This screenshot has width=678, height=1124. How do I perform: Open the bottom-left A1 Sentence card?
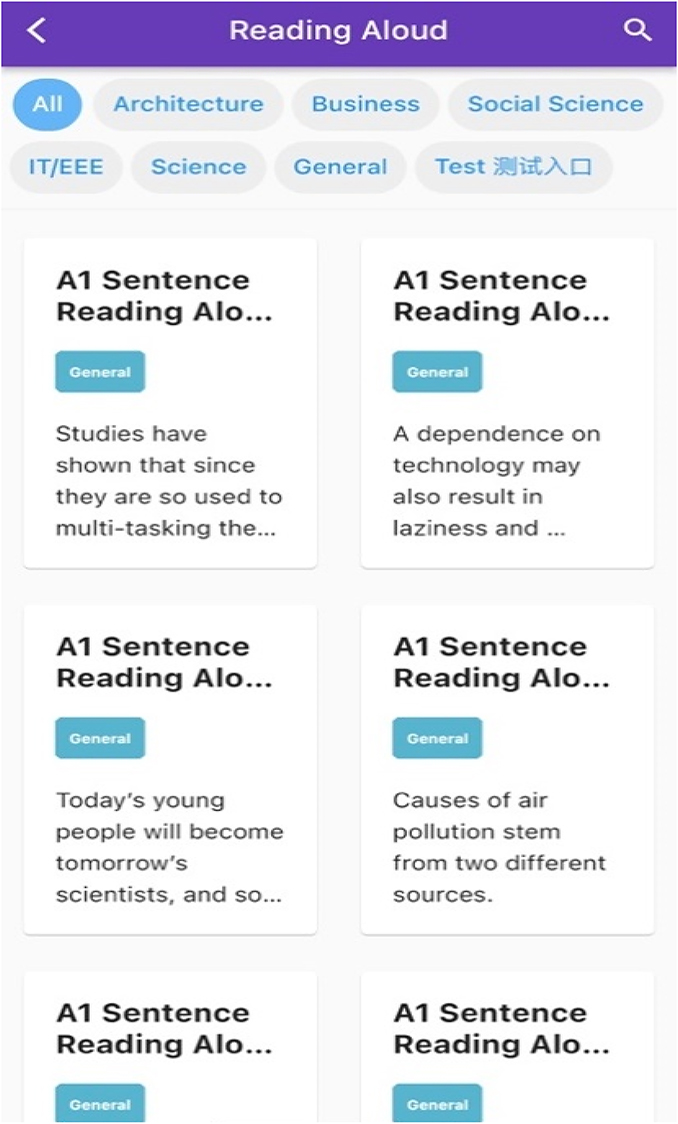point(170,1030)
